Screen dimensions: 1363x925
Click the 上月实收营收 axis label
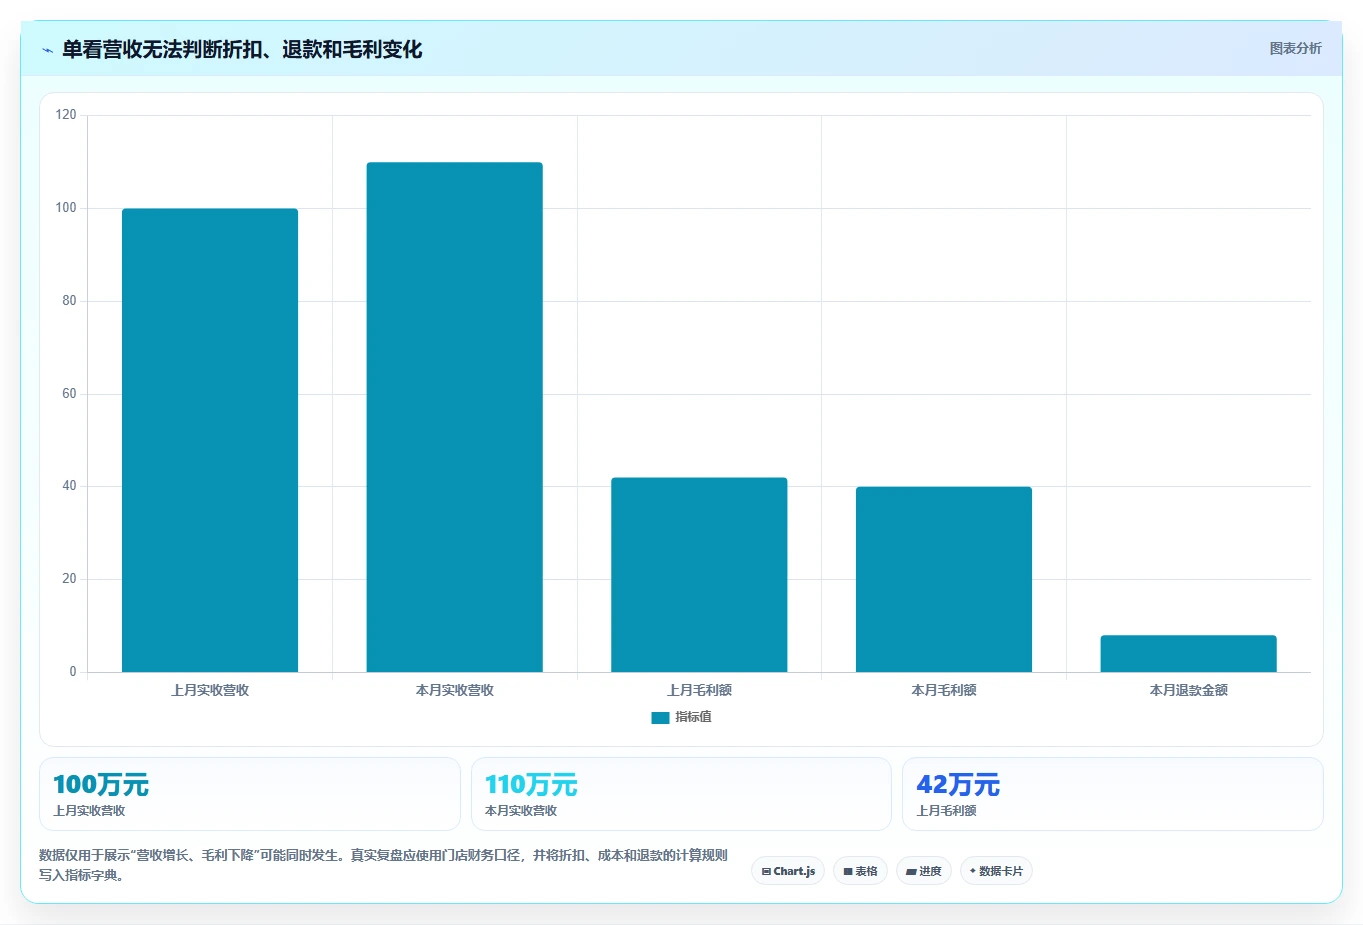pyautogui.click(x=210, y=690)
